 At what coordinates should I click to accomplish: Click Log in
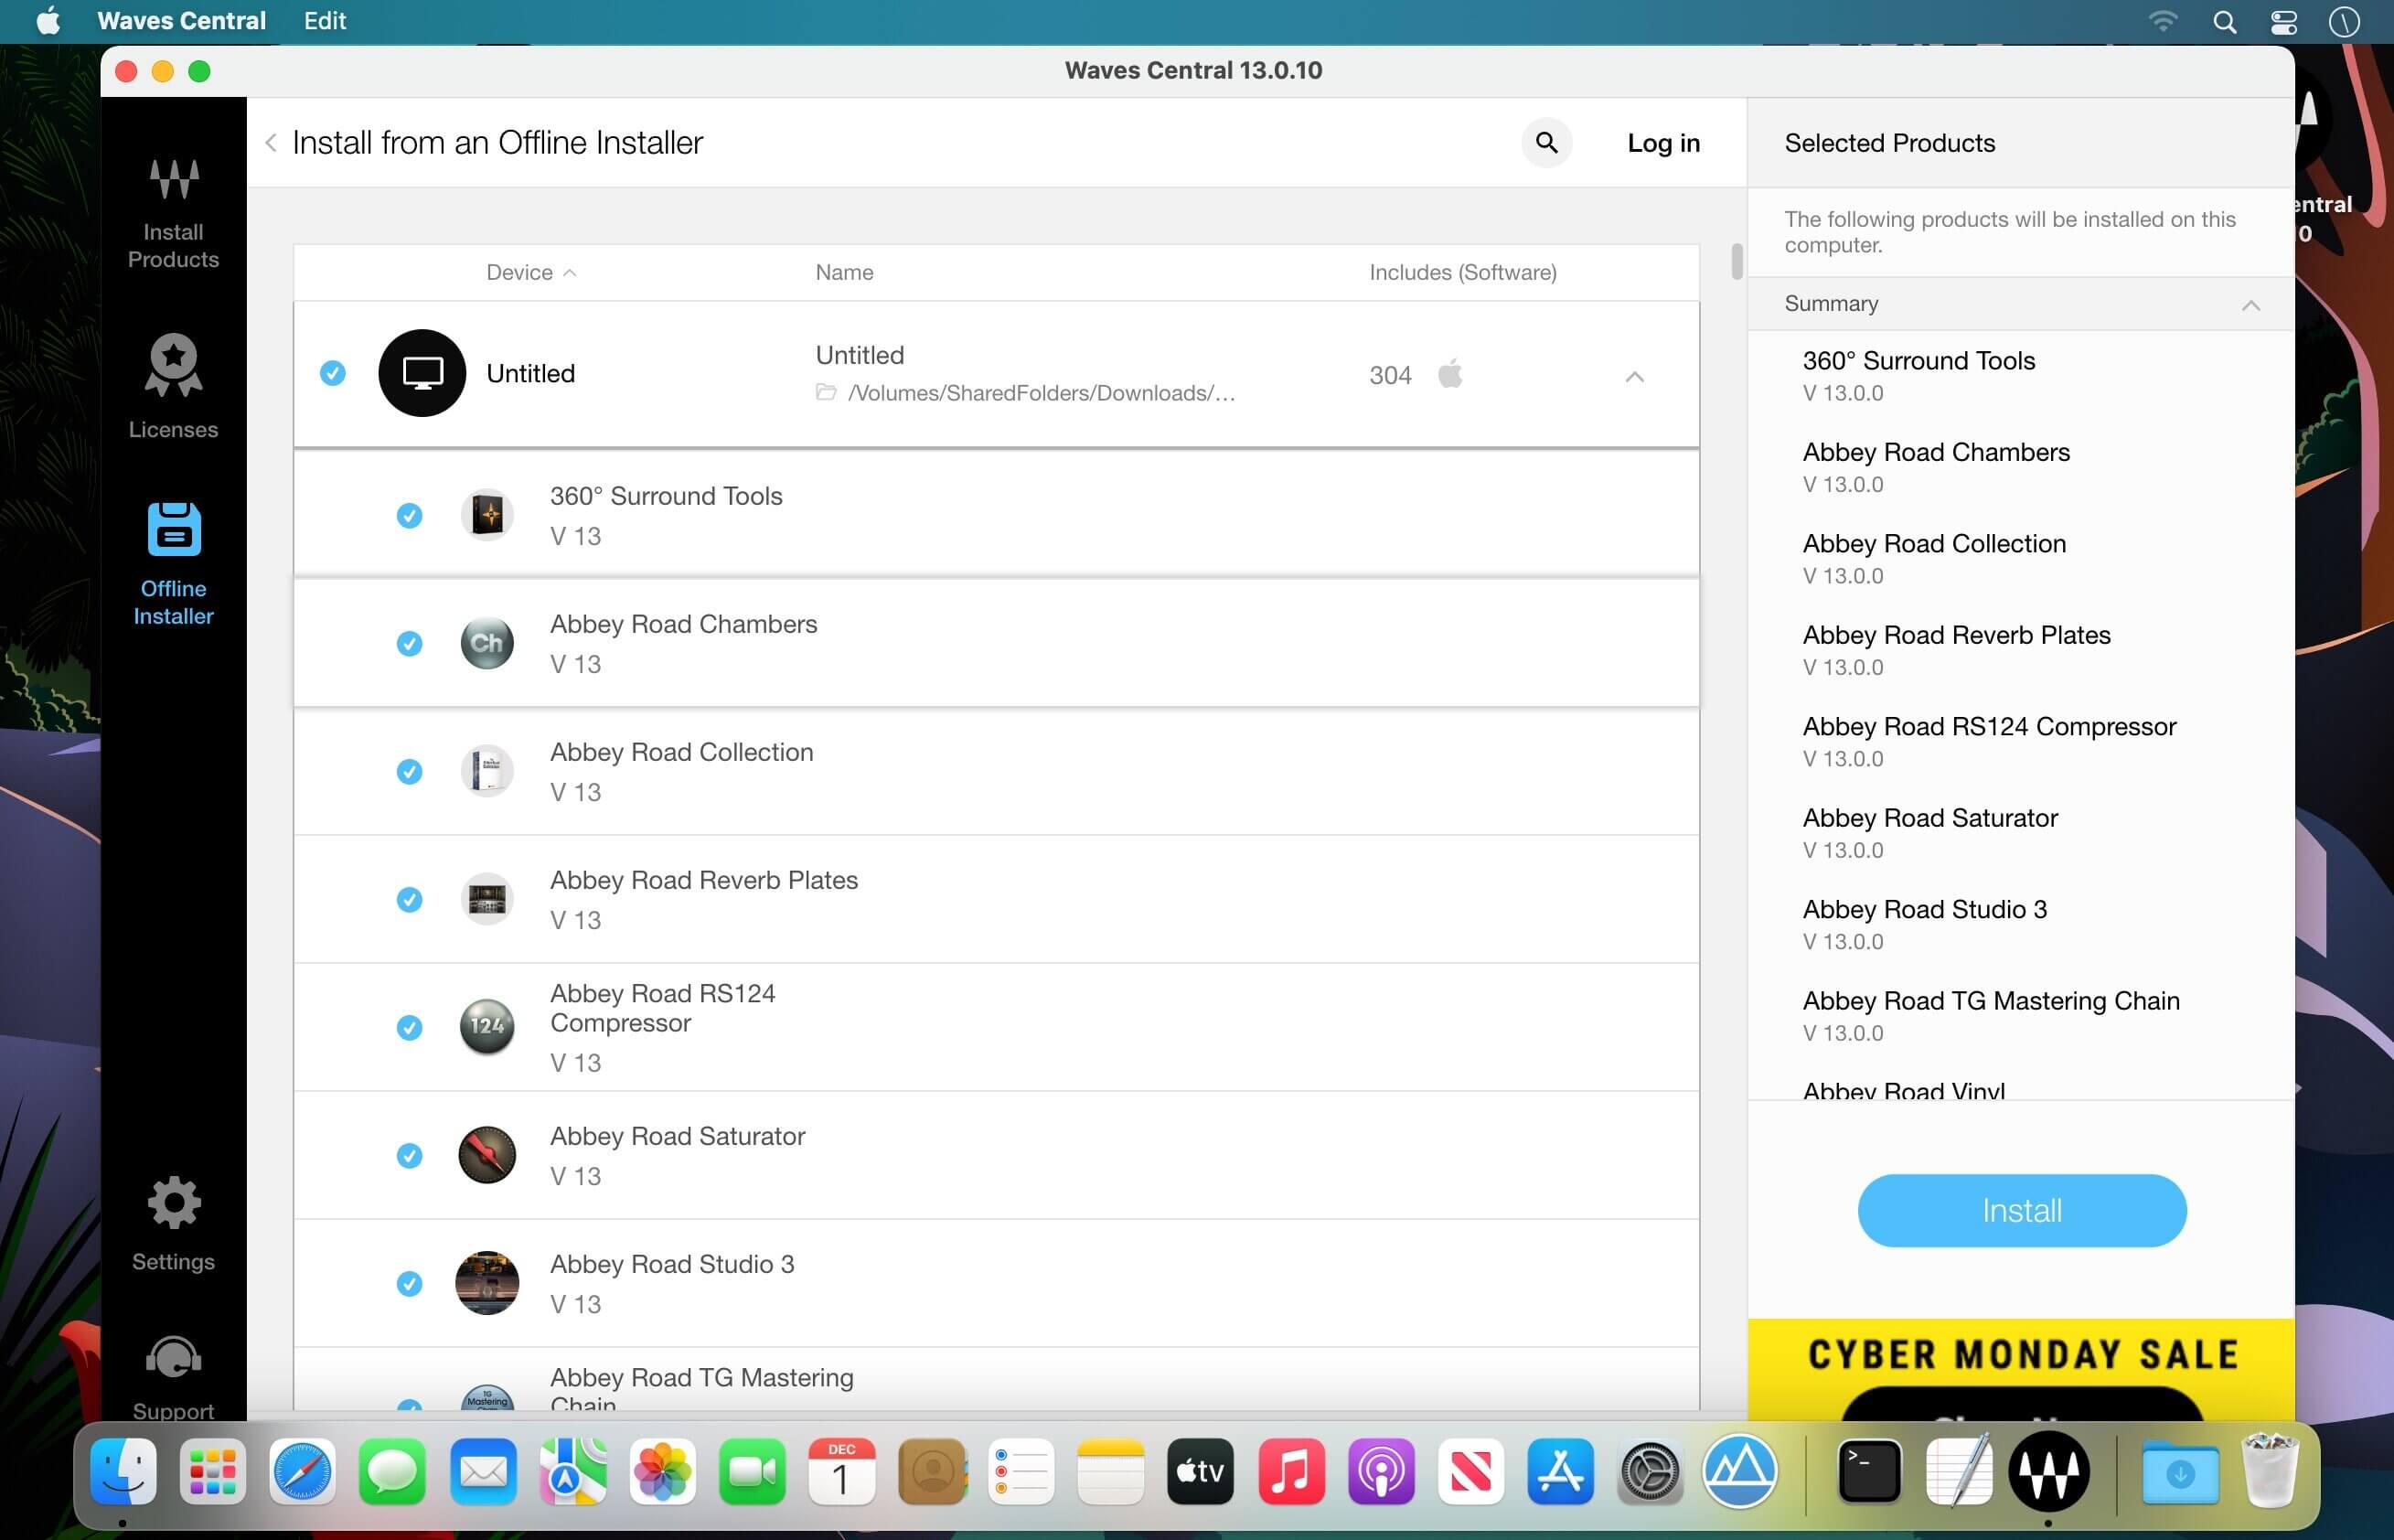pyautogui.click(x=1663, y=143)
